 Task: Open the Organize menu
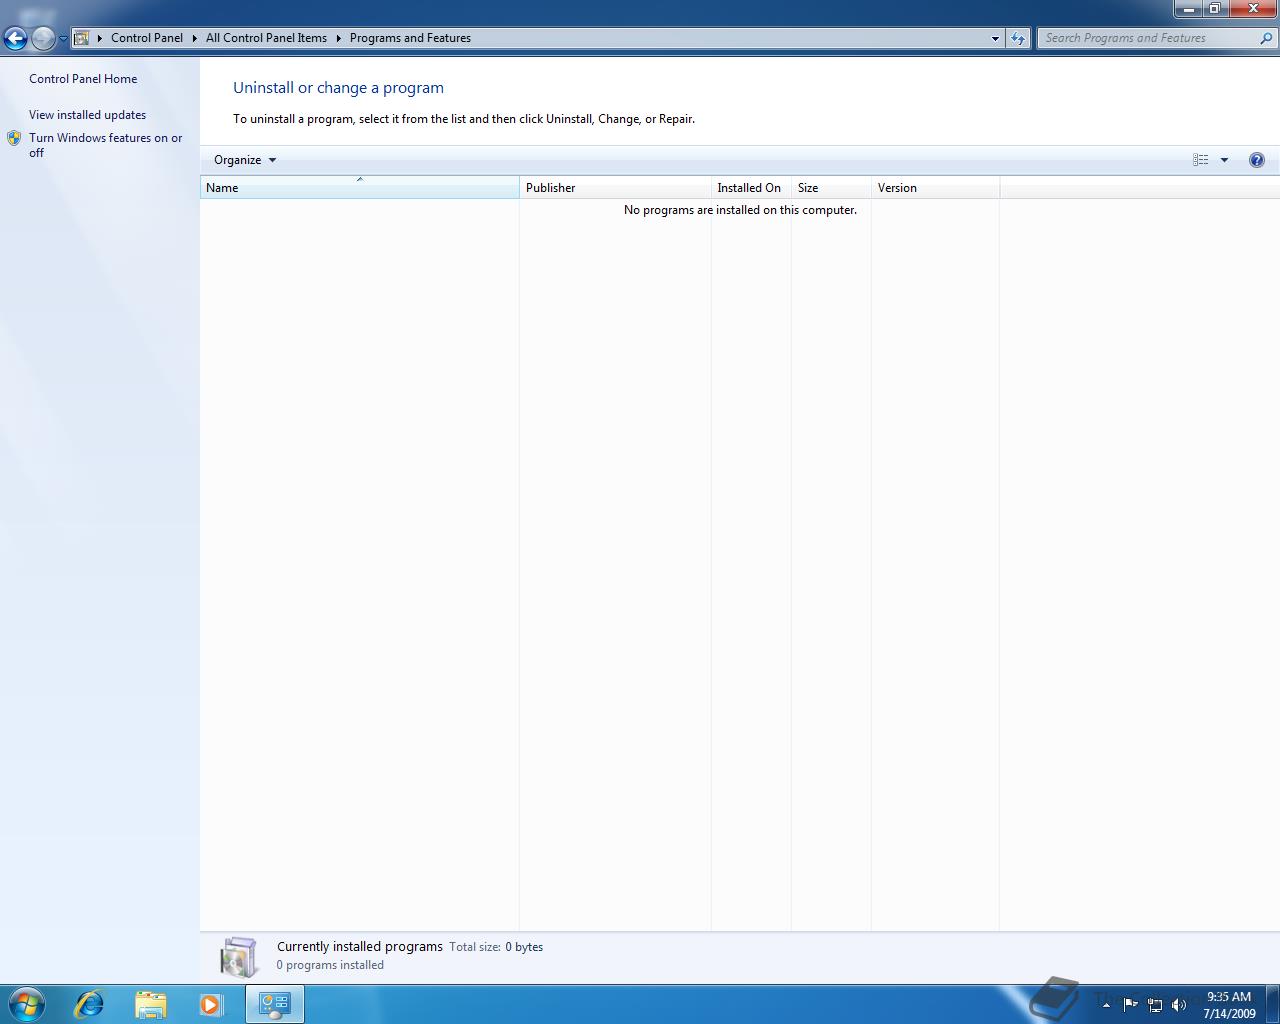coord(245,160)
